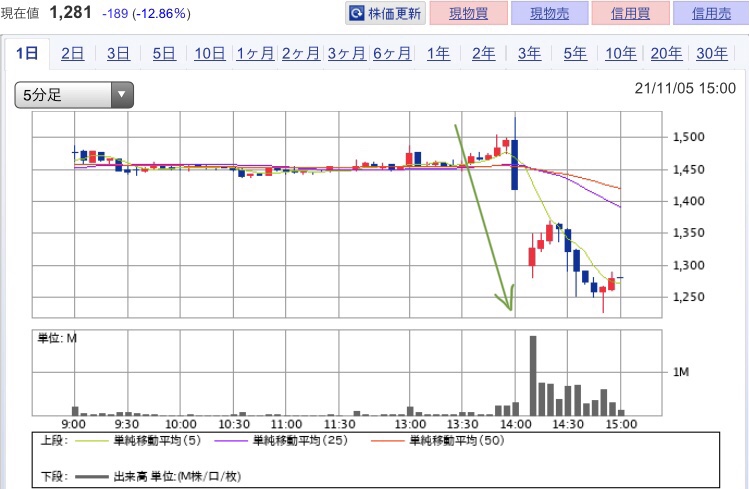Click the large blue candlestick at 14:00
749x489 pixels.
tap(514, 165)
